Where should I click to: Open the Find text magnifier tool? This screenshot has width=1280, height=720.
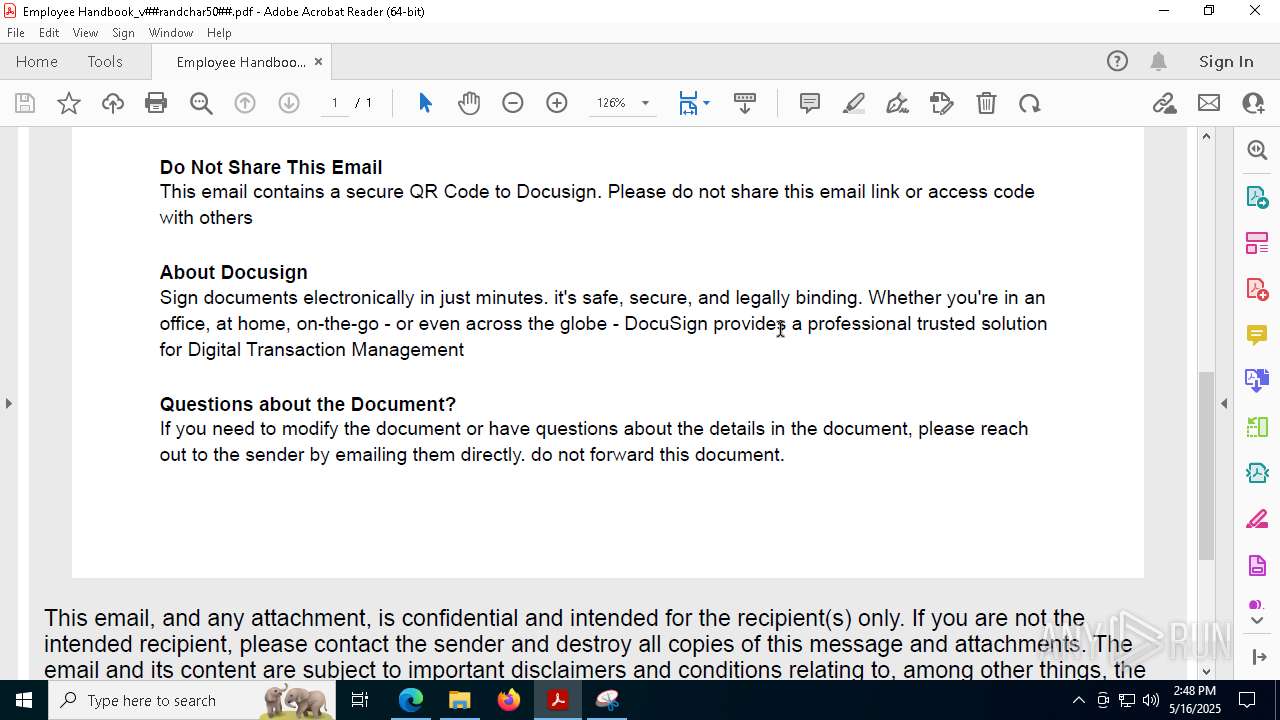point(201,103)
